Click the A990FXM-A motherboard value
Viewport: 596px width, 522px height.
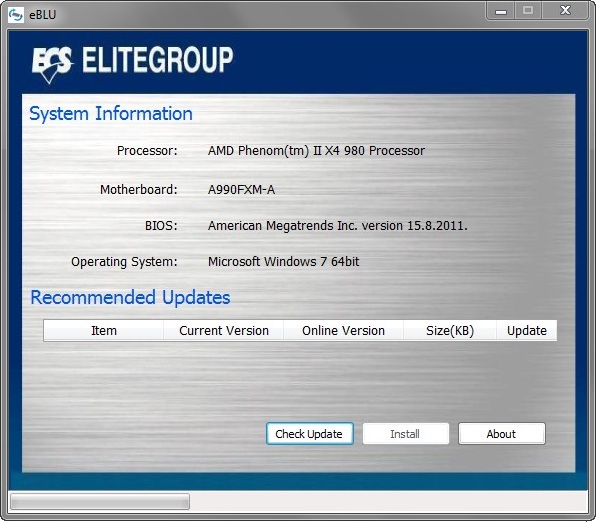[241, 189]
